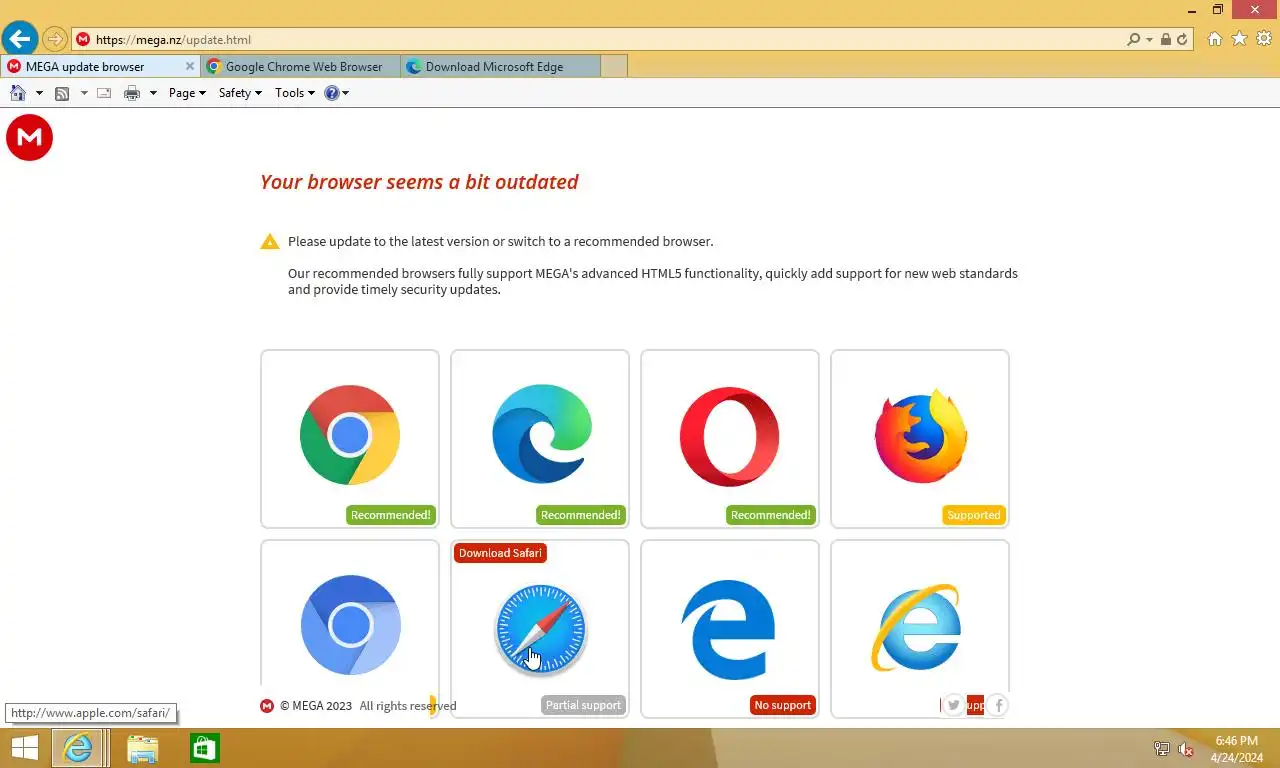Image resolution: width=1280 pixels, height=768 pixels.
Task: Open the Home icon at the top right
Action: pyautogui.click(x=1215, y=39)
